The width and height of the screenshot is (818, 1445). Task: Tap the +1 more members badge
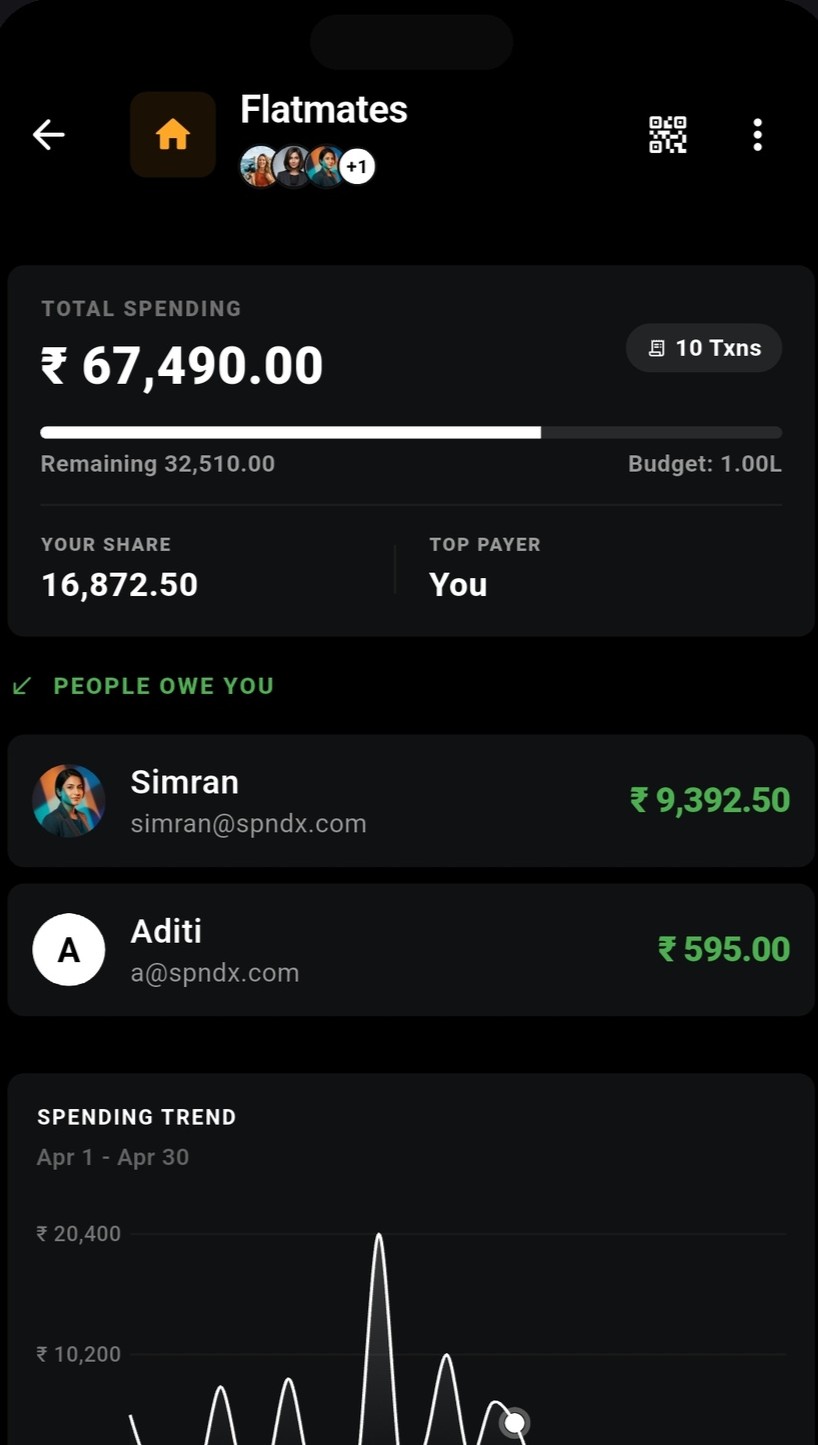click(x=357, y=166)
